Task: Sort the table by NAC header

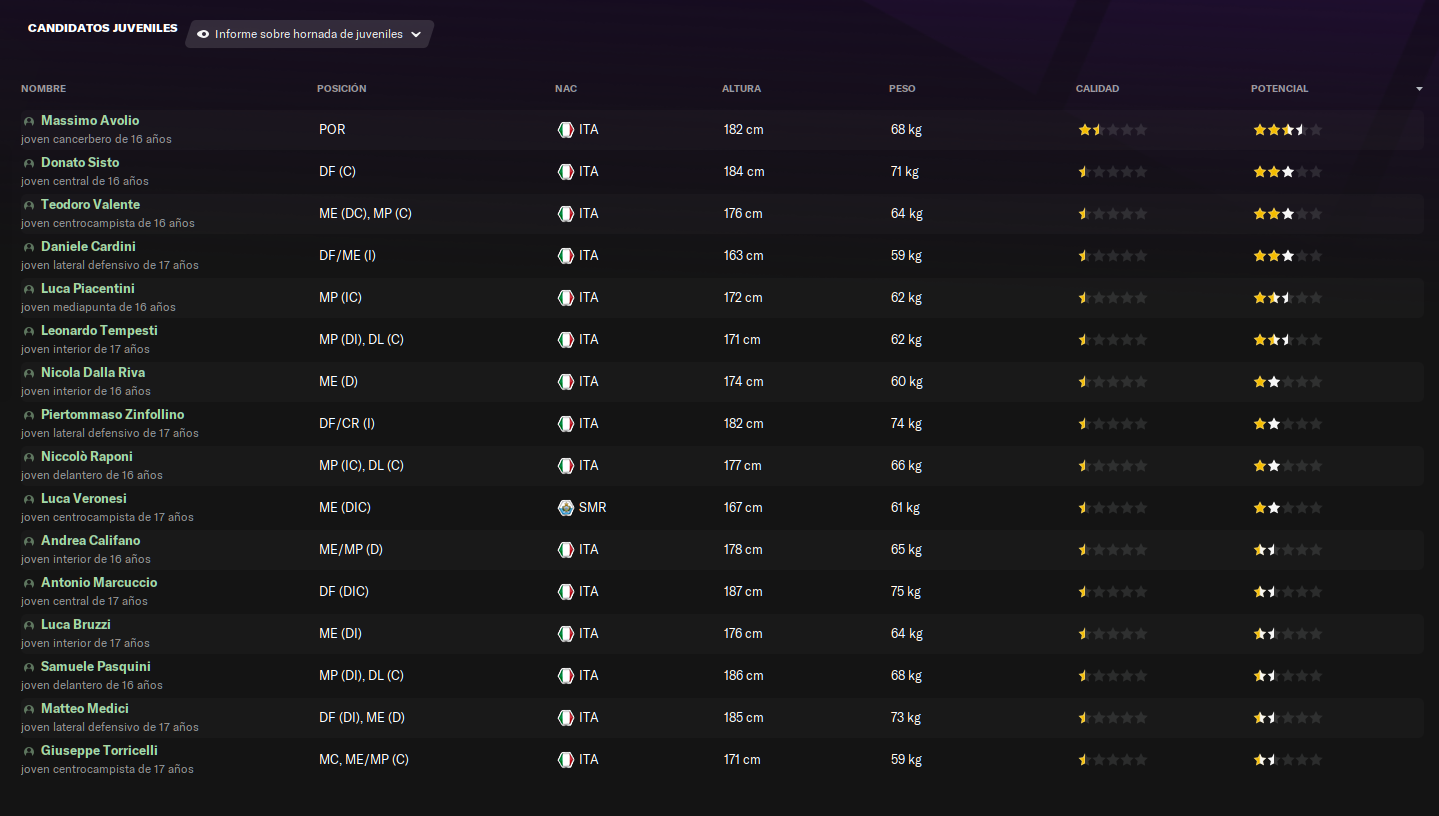Action: tap(566, 89)
